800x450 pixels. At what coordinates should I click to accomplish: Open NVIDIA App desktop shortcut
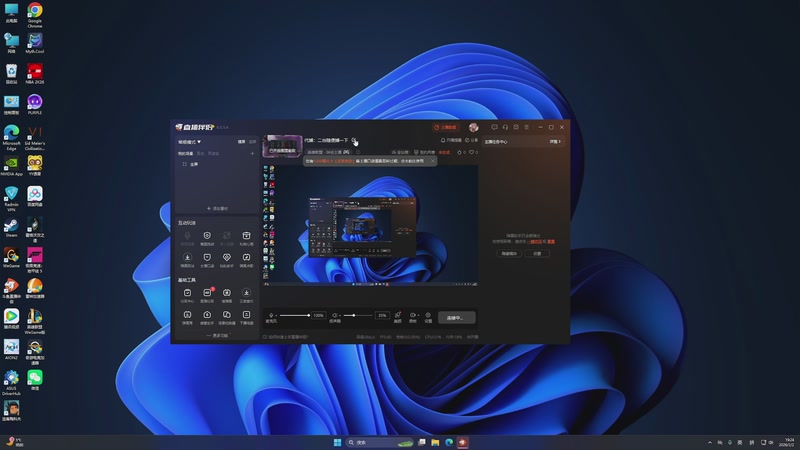tap(11, 166)
